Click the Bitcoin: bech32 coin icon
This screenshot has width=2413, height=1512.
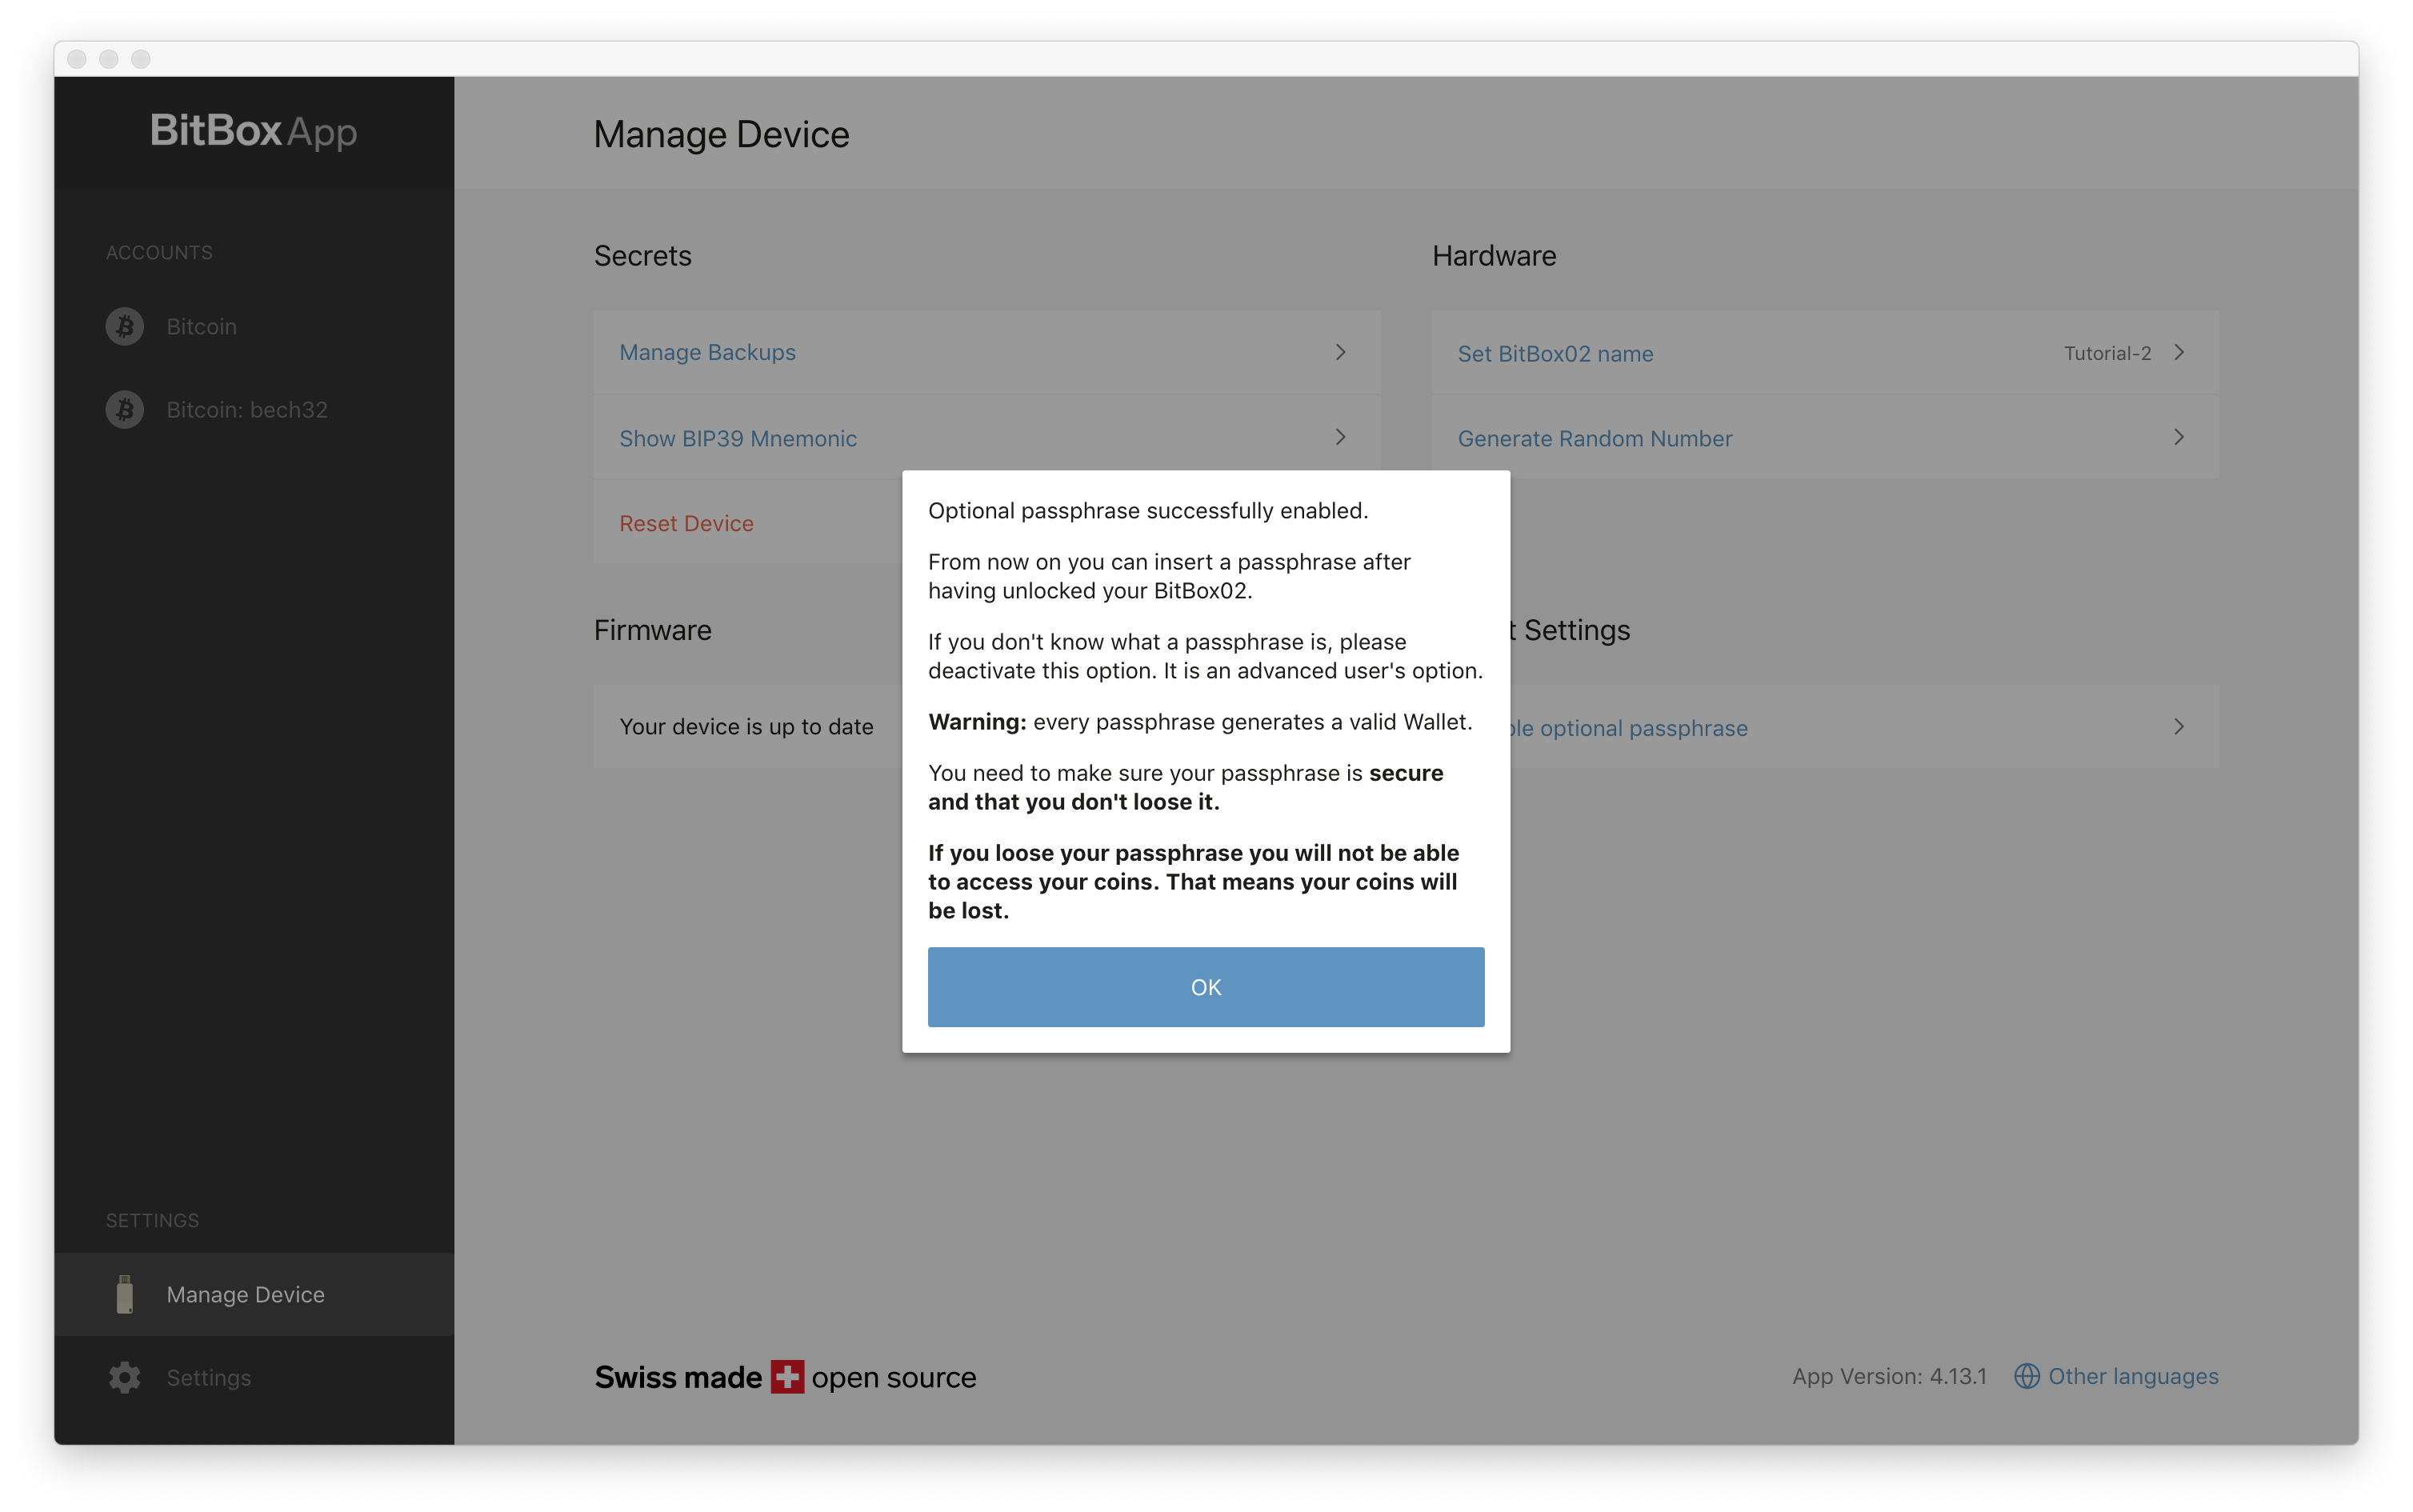(x=125, y=409)
